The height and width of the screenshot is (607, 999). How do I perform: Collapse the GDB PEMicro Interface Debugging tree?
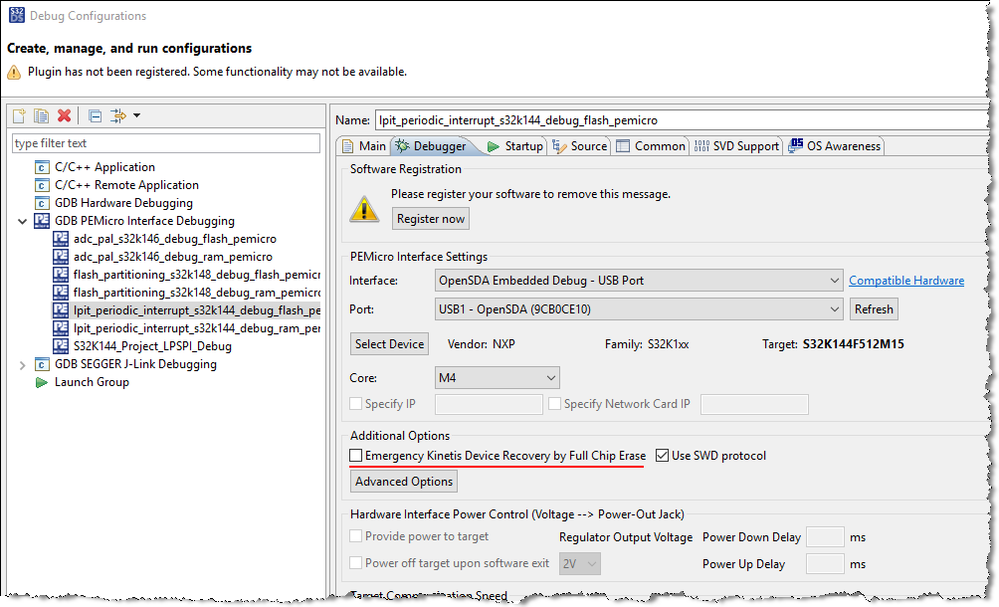22,220
